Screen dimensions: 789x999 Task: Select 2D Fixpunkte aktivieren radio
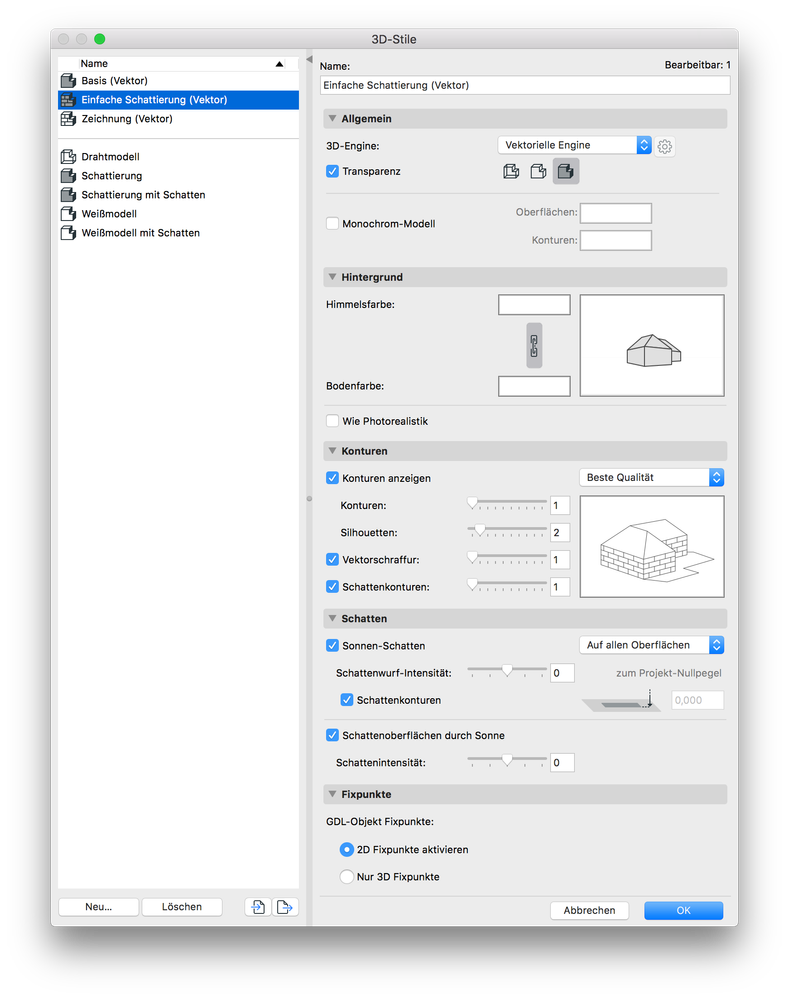[347, 849]
